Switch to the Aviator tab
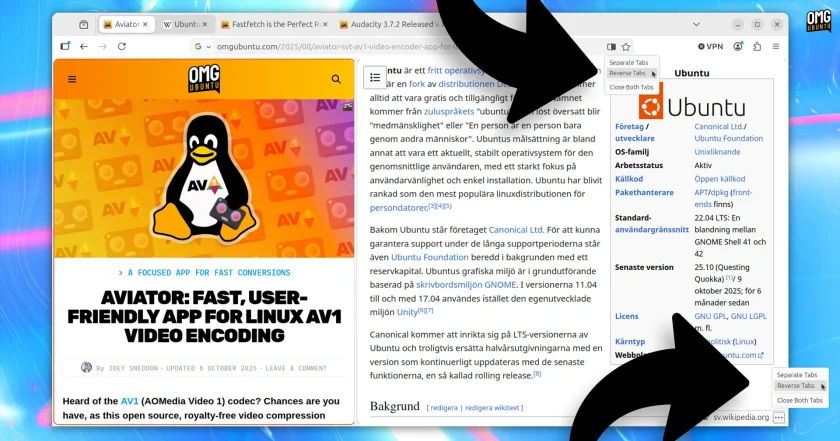 coord(126,25)
